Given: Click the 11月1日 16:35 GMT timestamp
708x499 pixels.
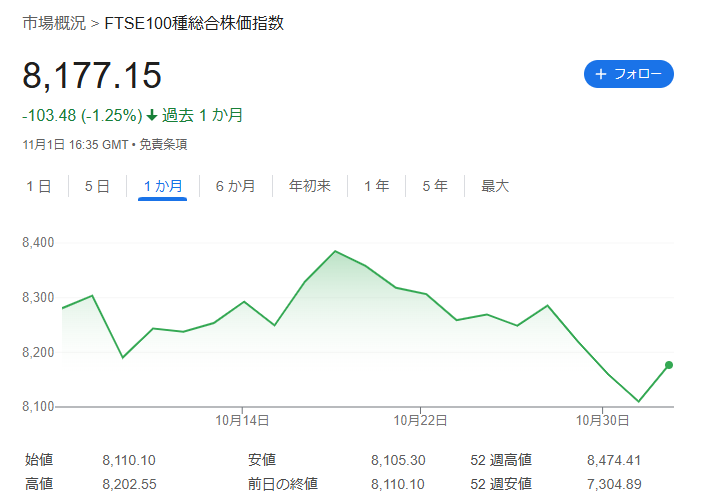Looking at the screenshot, I should pos(75,145).
